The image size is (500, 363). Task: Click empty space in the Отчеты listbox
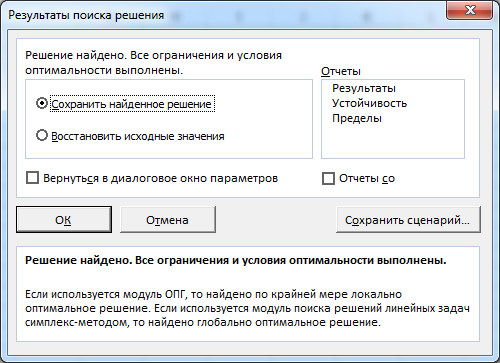click(x=393, y=142)
